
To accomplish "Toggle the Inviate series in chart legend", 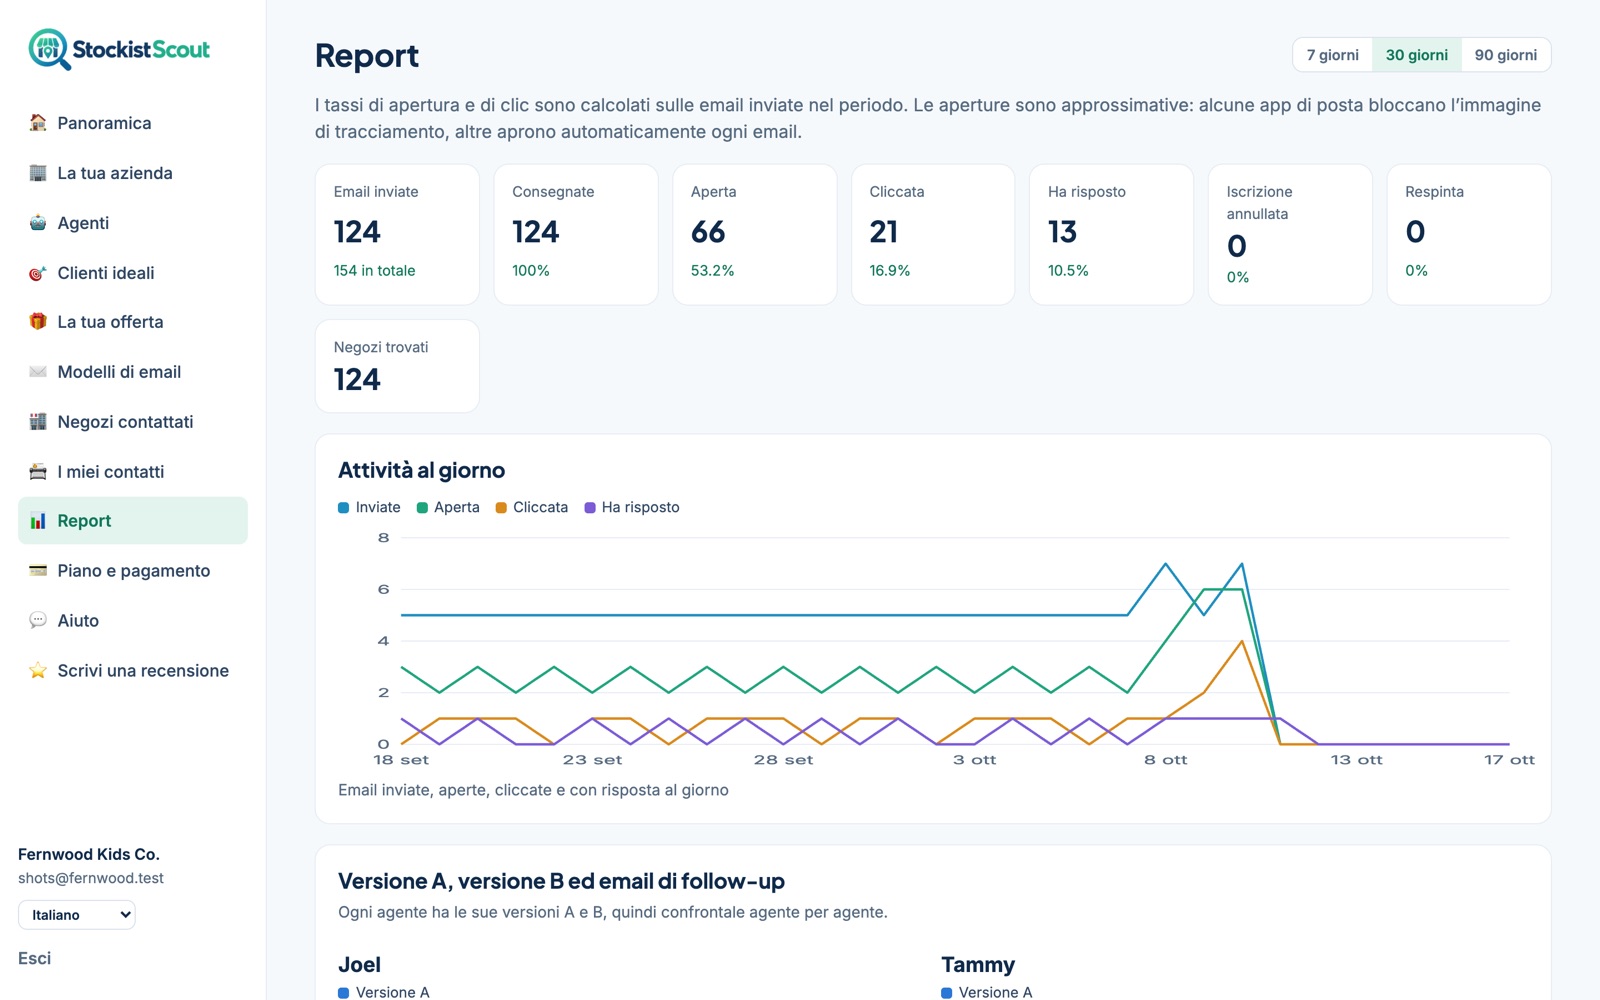I will pyautogui.click(x=369, y=507).
